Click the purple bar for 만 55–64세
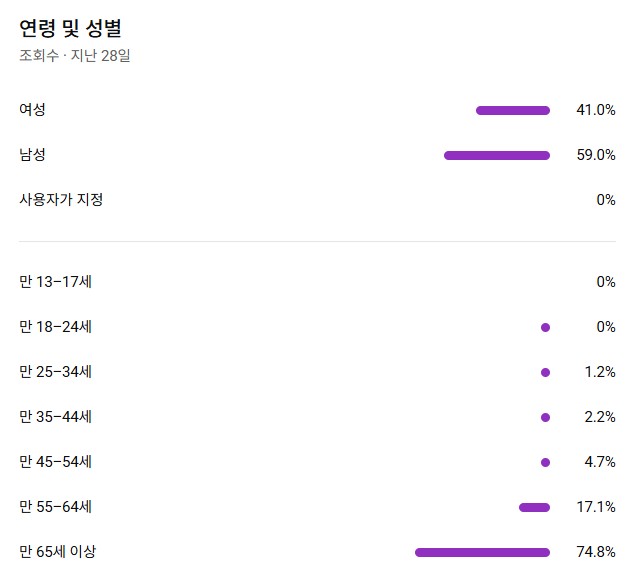Viewport: 643px width, 576px height. point(535,507)
